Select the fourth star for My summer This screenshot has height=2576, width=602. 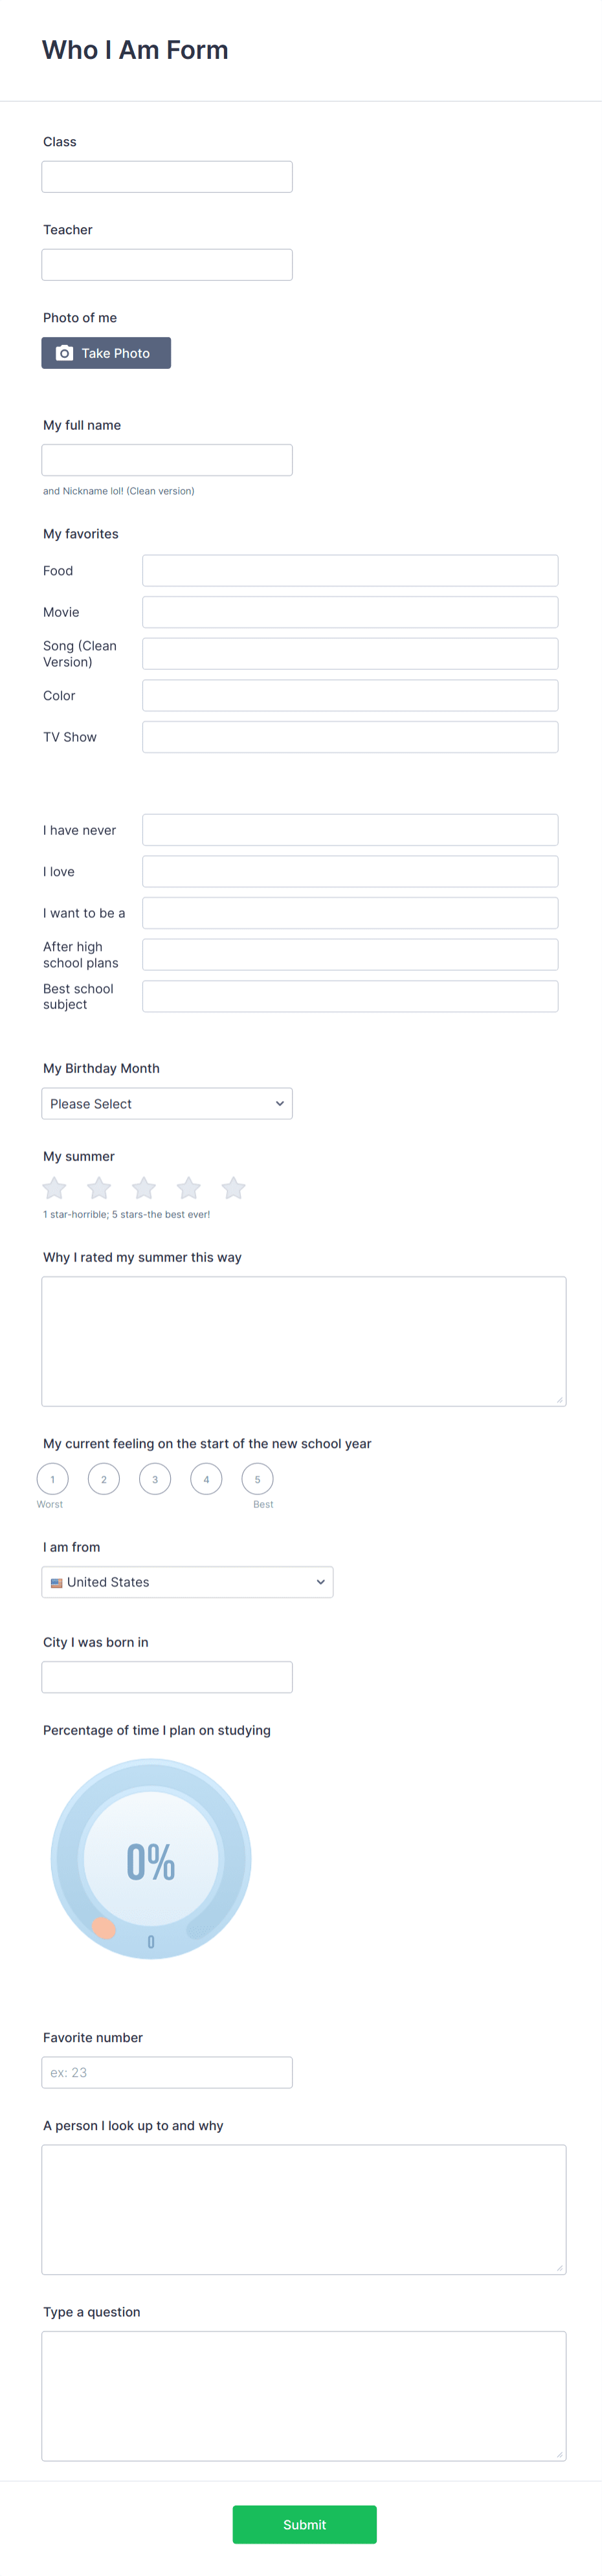(189, 1188)
